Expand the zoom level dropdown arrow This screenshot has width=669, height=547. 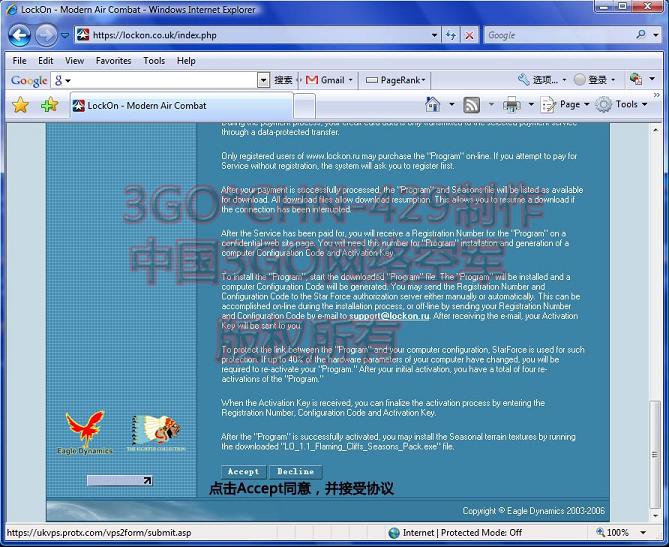pyautogui.click(x=643, y=532)
